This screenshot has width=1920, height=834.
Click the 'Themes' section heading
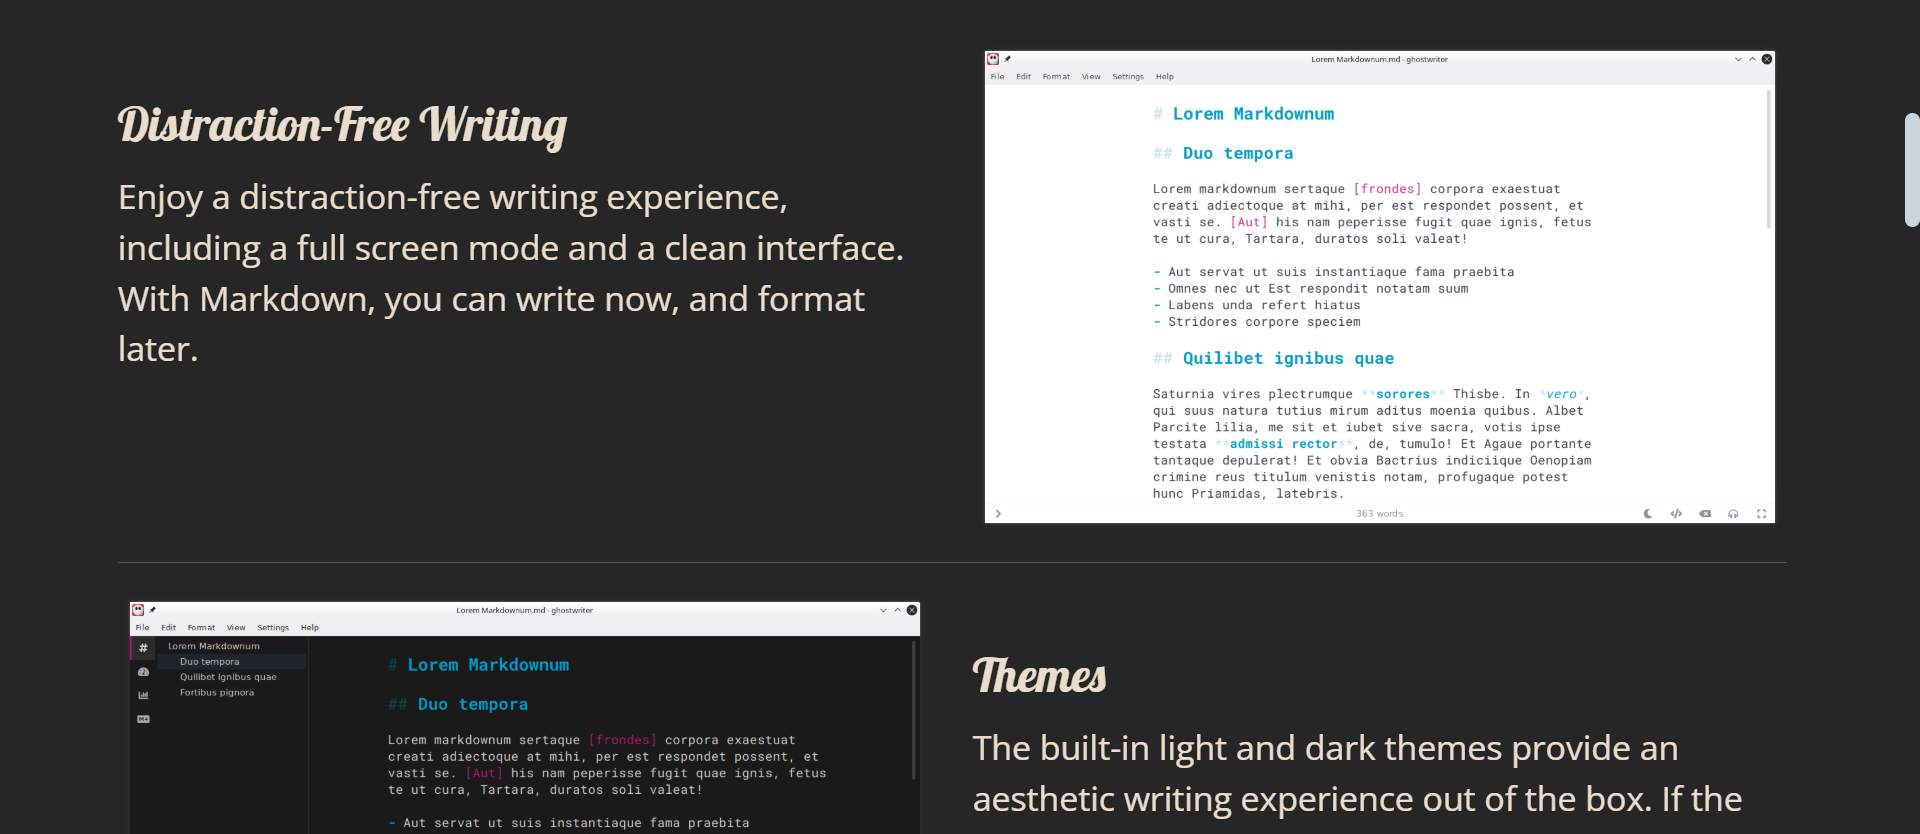(1039, 676)
